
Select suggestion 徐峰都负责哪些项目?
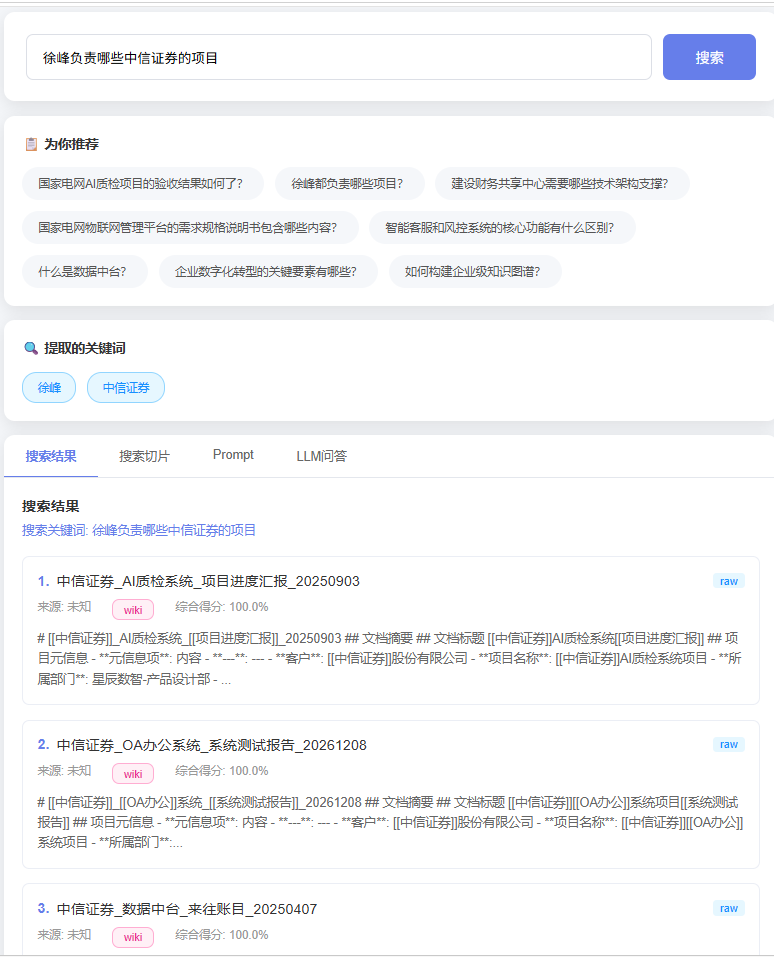349,183
